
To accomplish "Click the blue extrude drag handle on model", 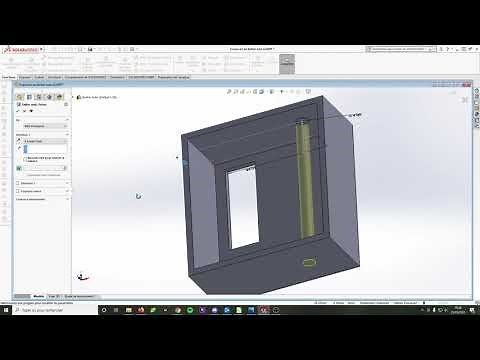I will [x=185, y=163].
